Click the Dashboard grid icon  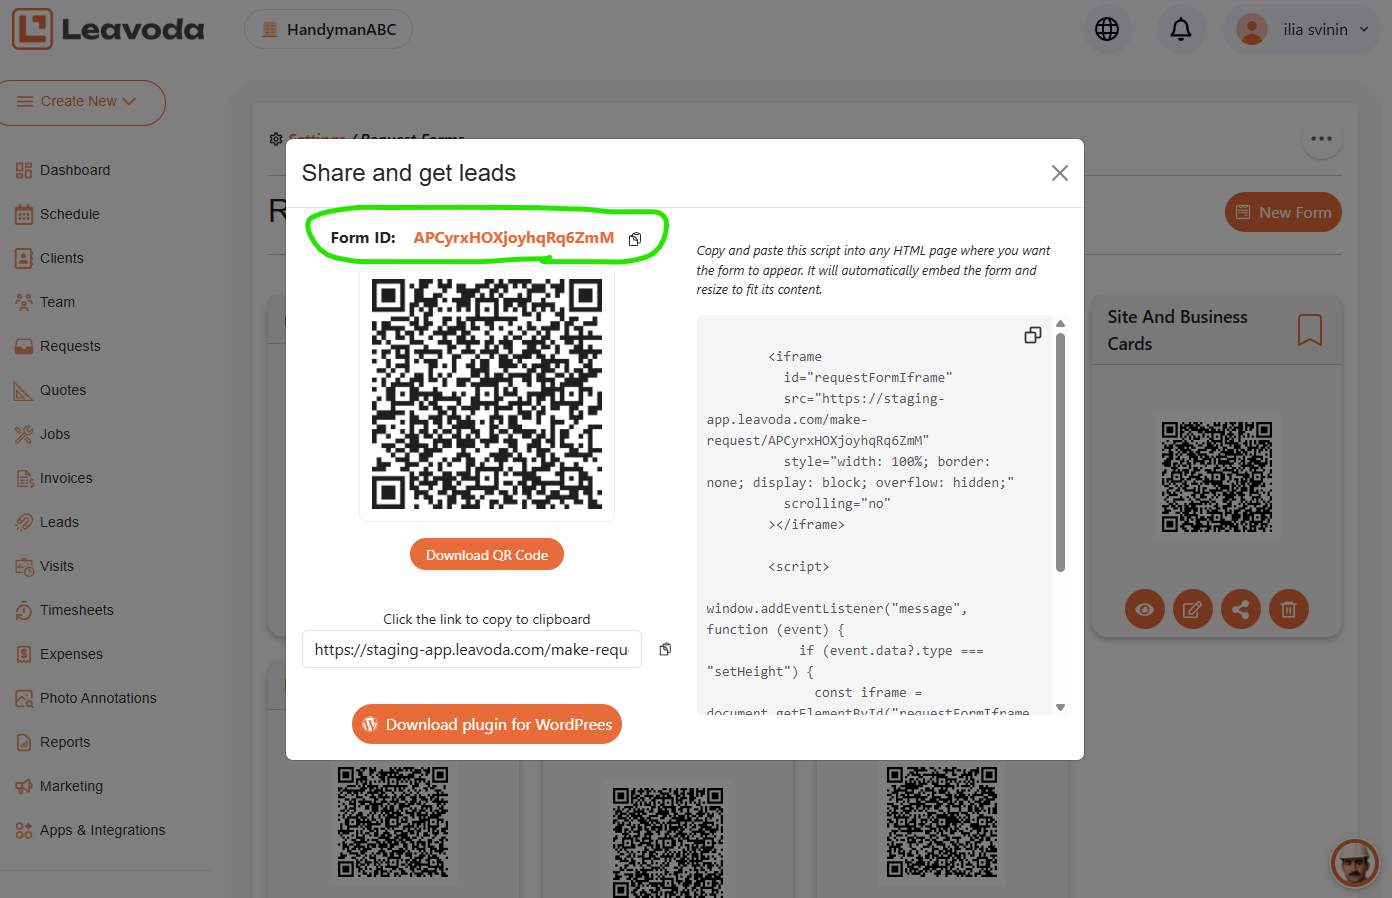pyautogui.click(x=24, y=171)
